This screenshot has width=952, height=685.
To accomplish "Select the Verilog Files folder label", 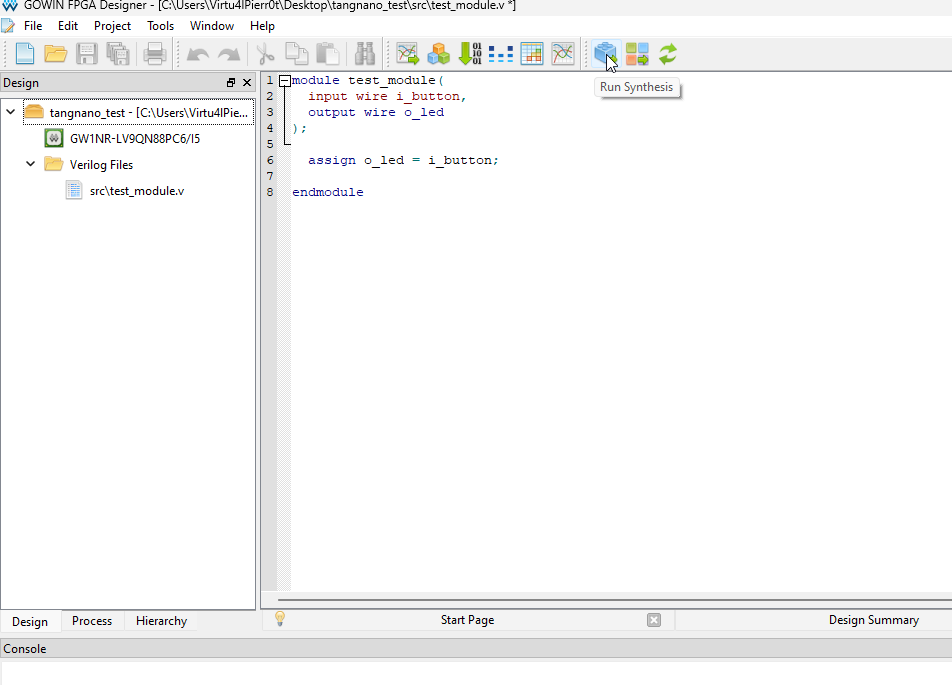I will (x=101, y=165).
